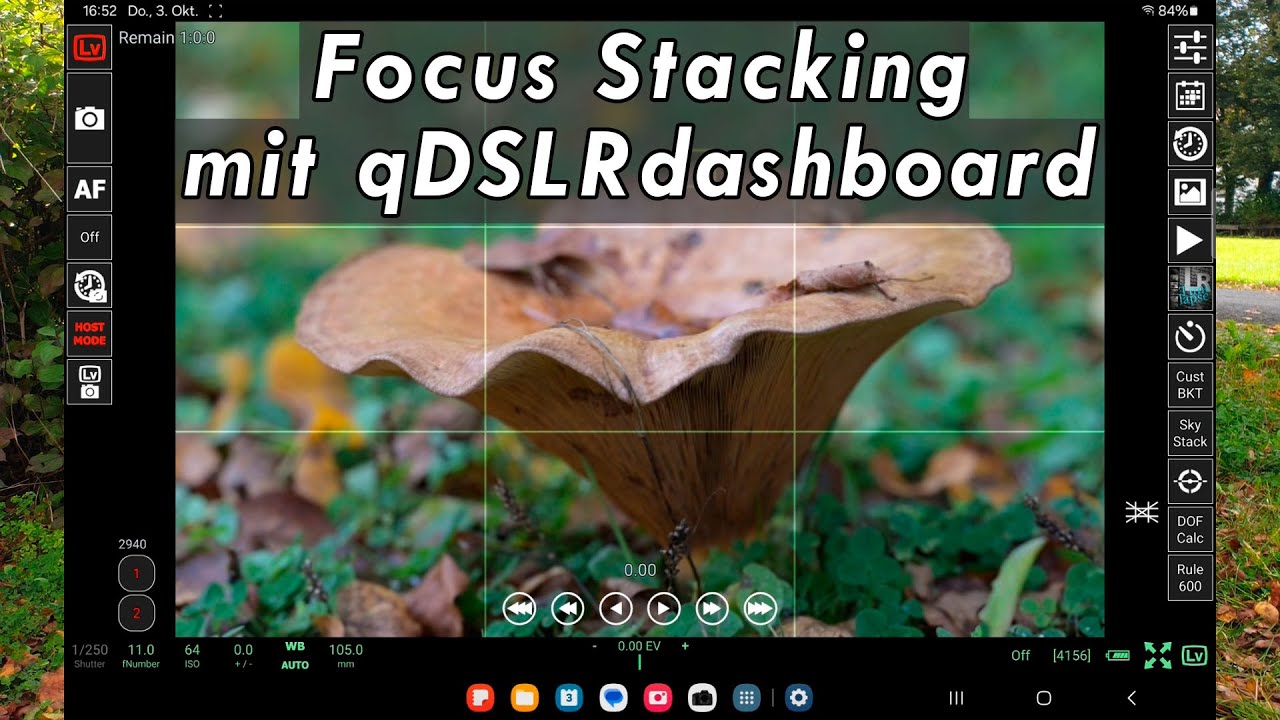
Task: Tap the 2940 value above preset buttons
Action: tap(133, 544)
